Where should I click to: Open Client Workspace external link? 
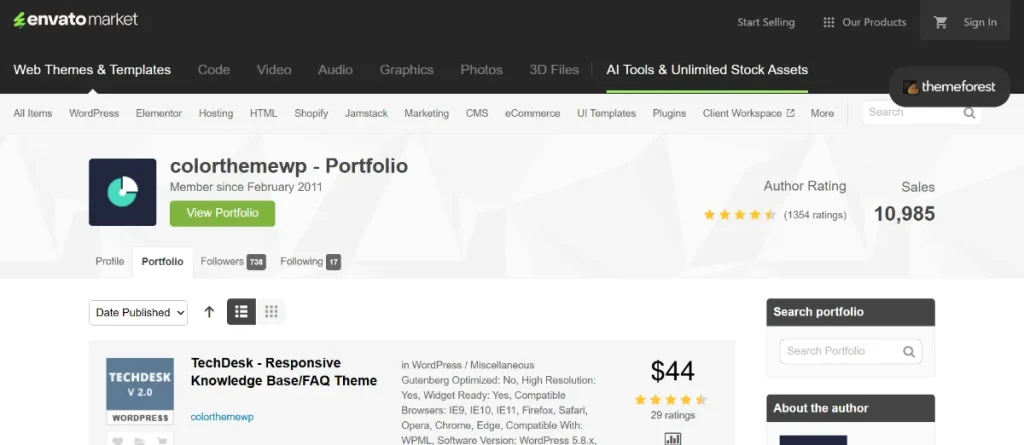(x=748, y=113)
